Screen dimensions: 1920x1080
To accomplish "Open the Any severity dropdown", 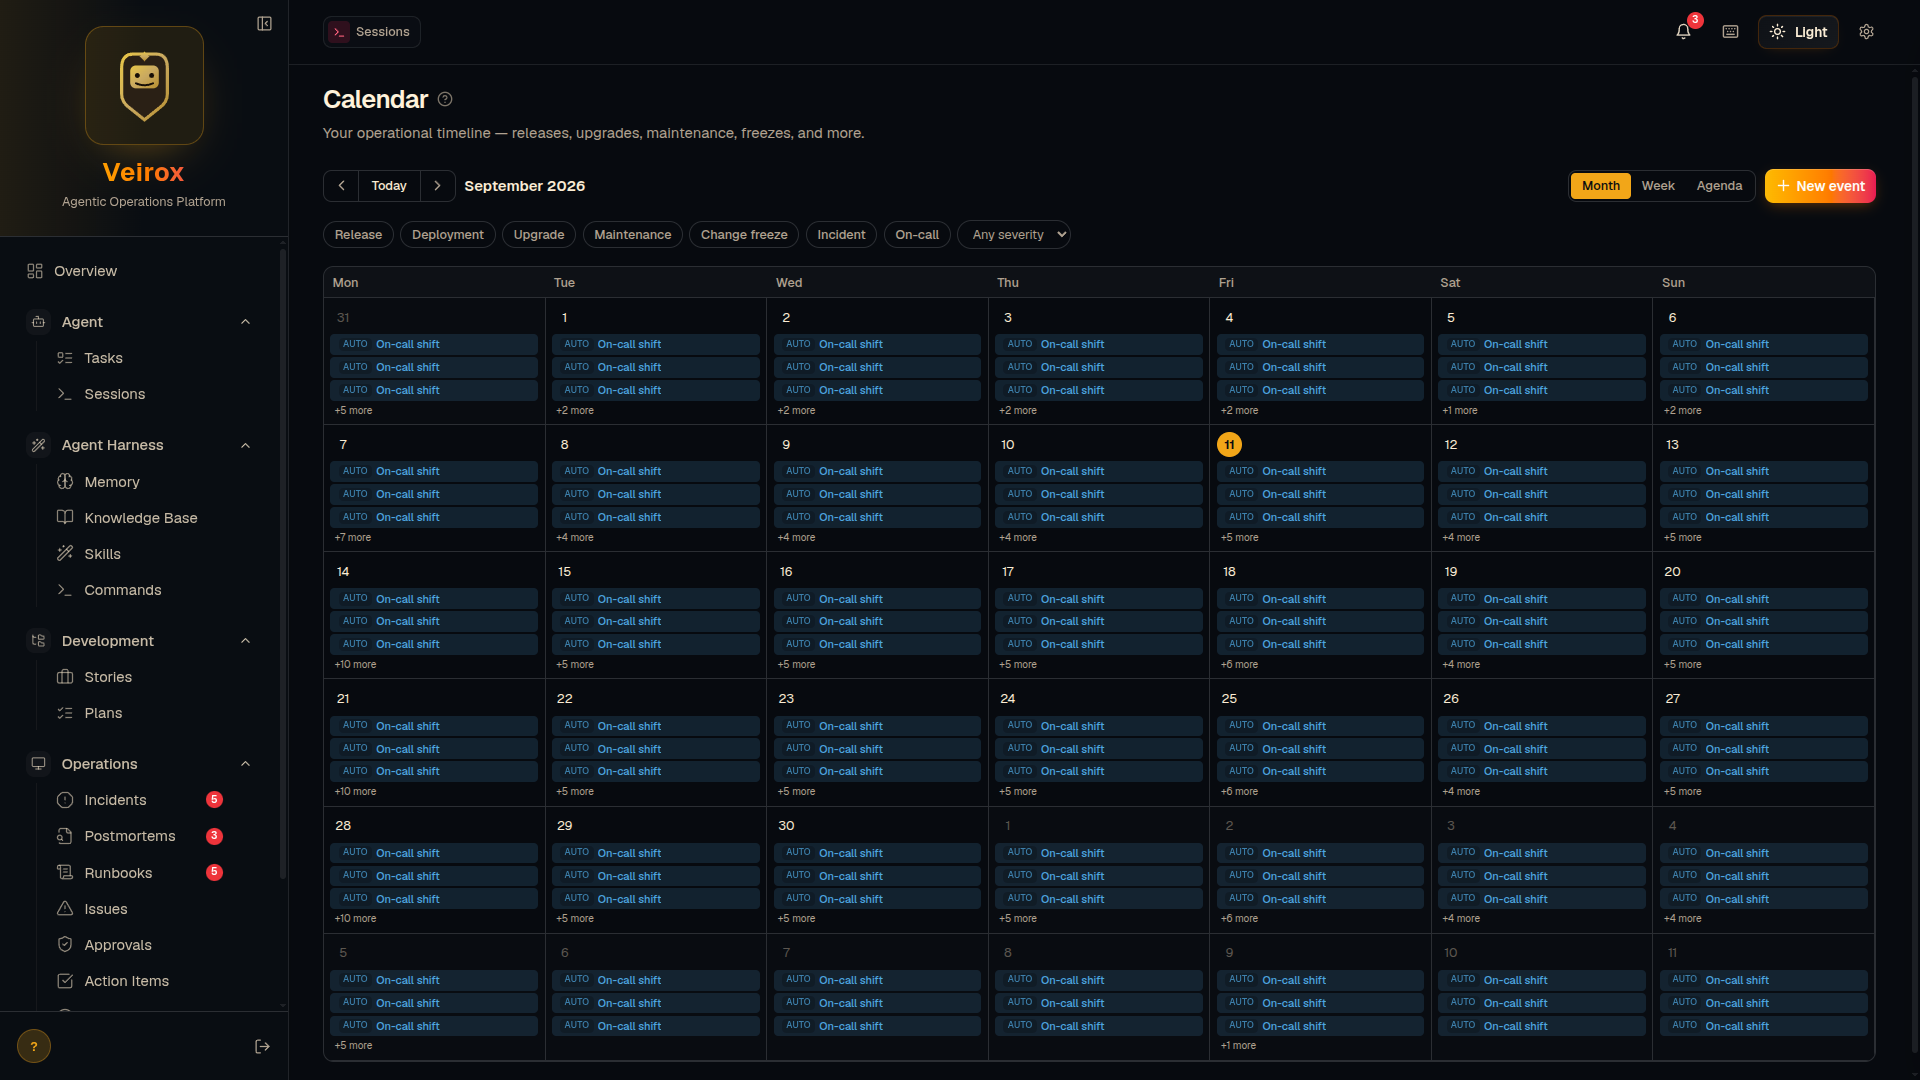I will pyautogui.click(x=1013, y=235).
